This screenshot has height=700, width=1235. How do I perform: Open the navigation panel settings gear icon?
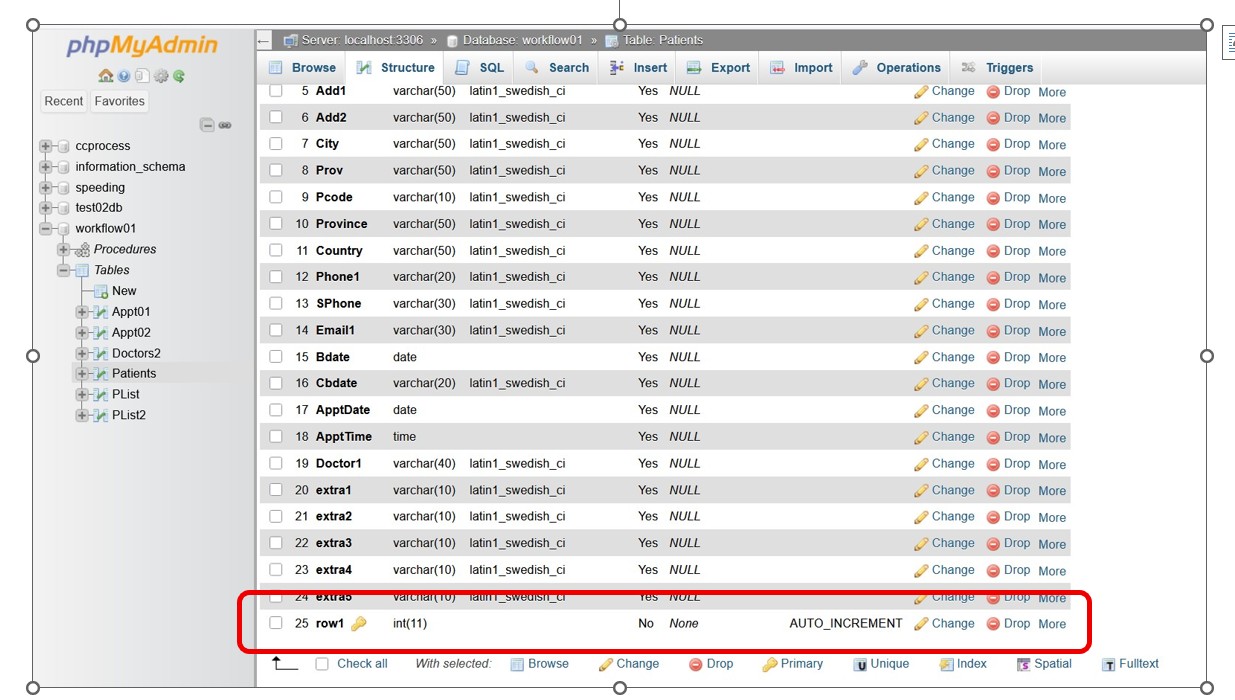click(x=161, y=76)
